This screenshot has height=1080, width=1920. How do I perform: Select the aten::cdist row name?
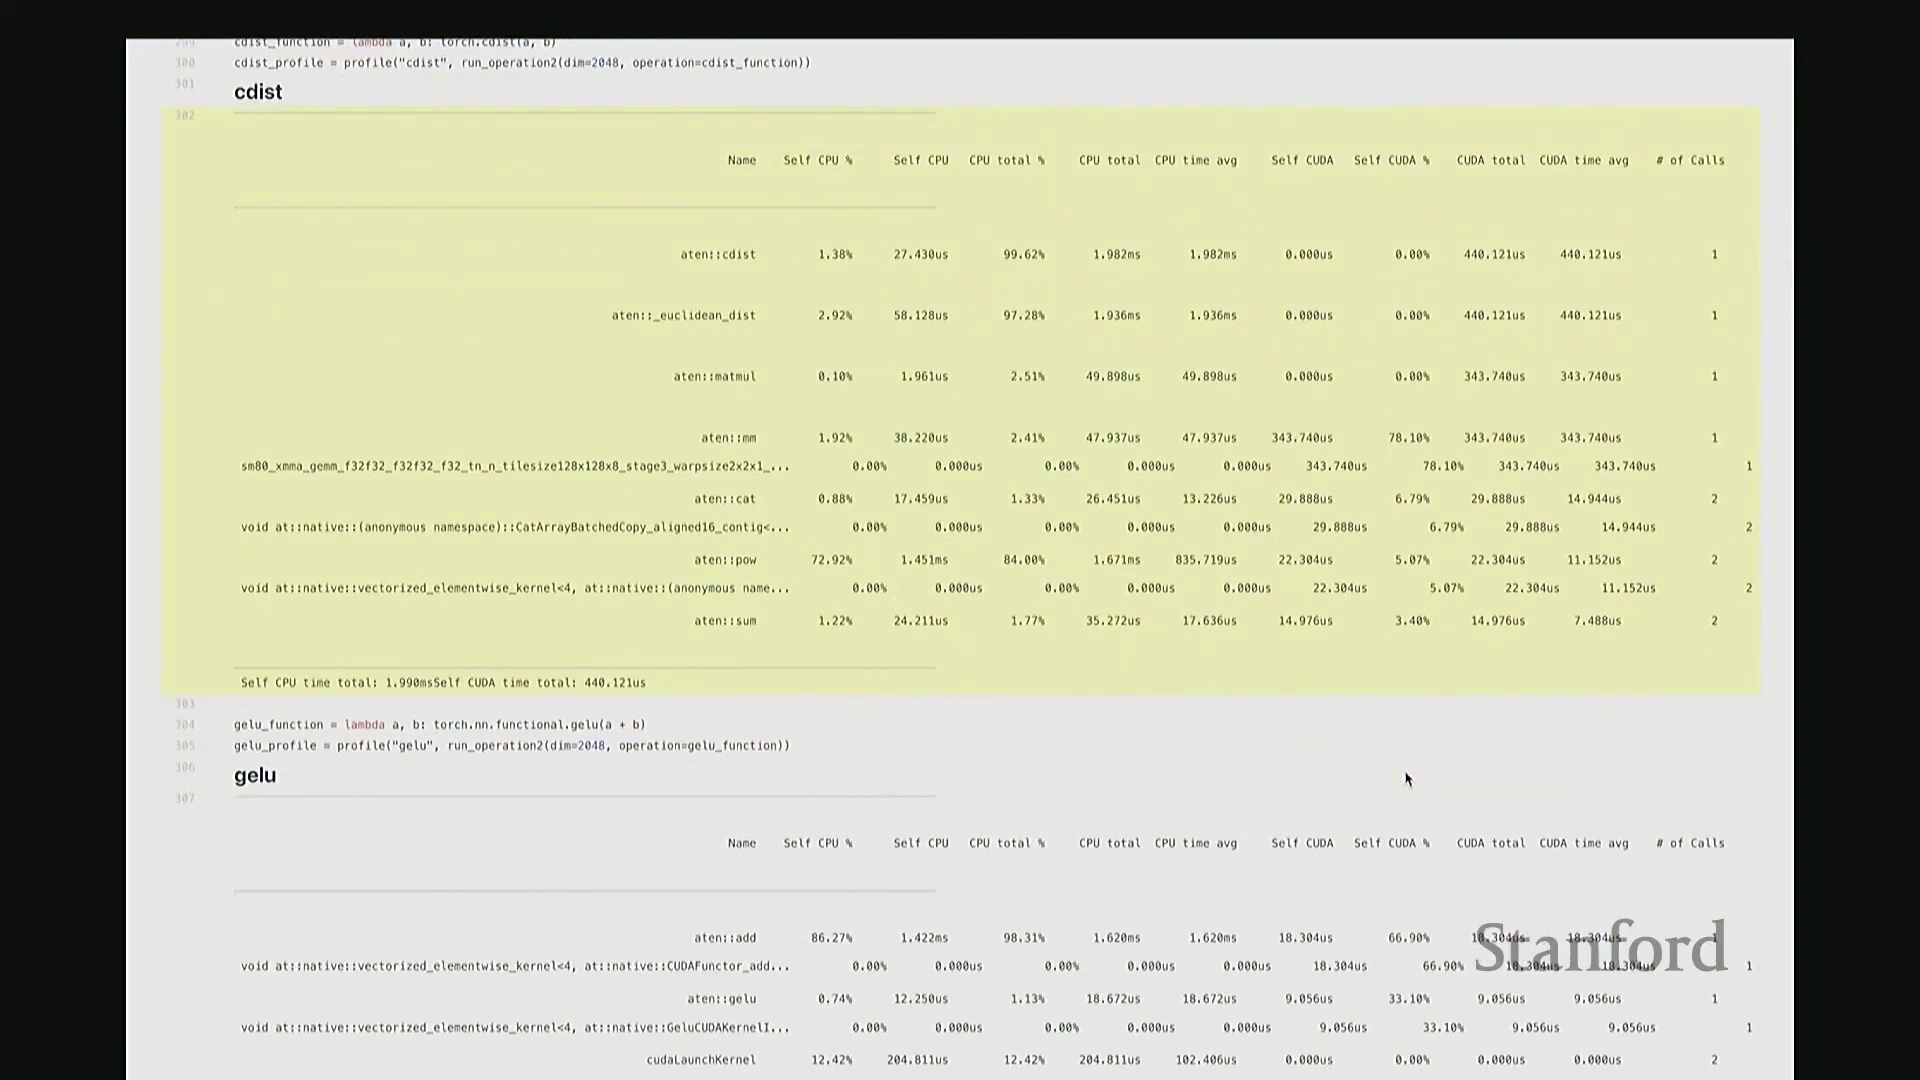(x=718, y=255)
